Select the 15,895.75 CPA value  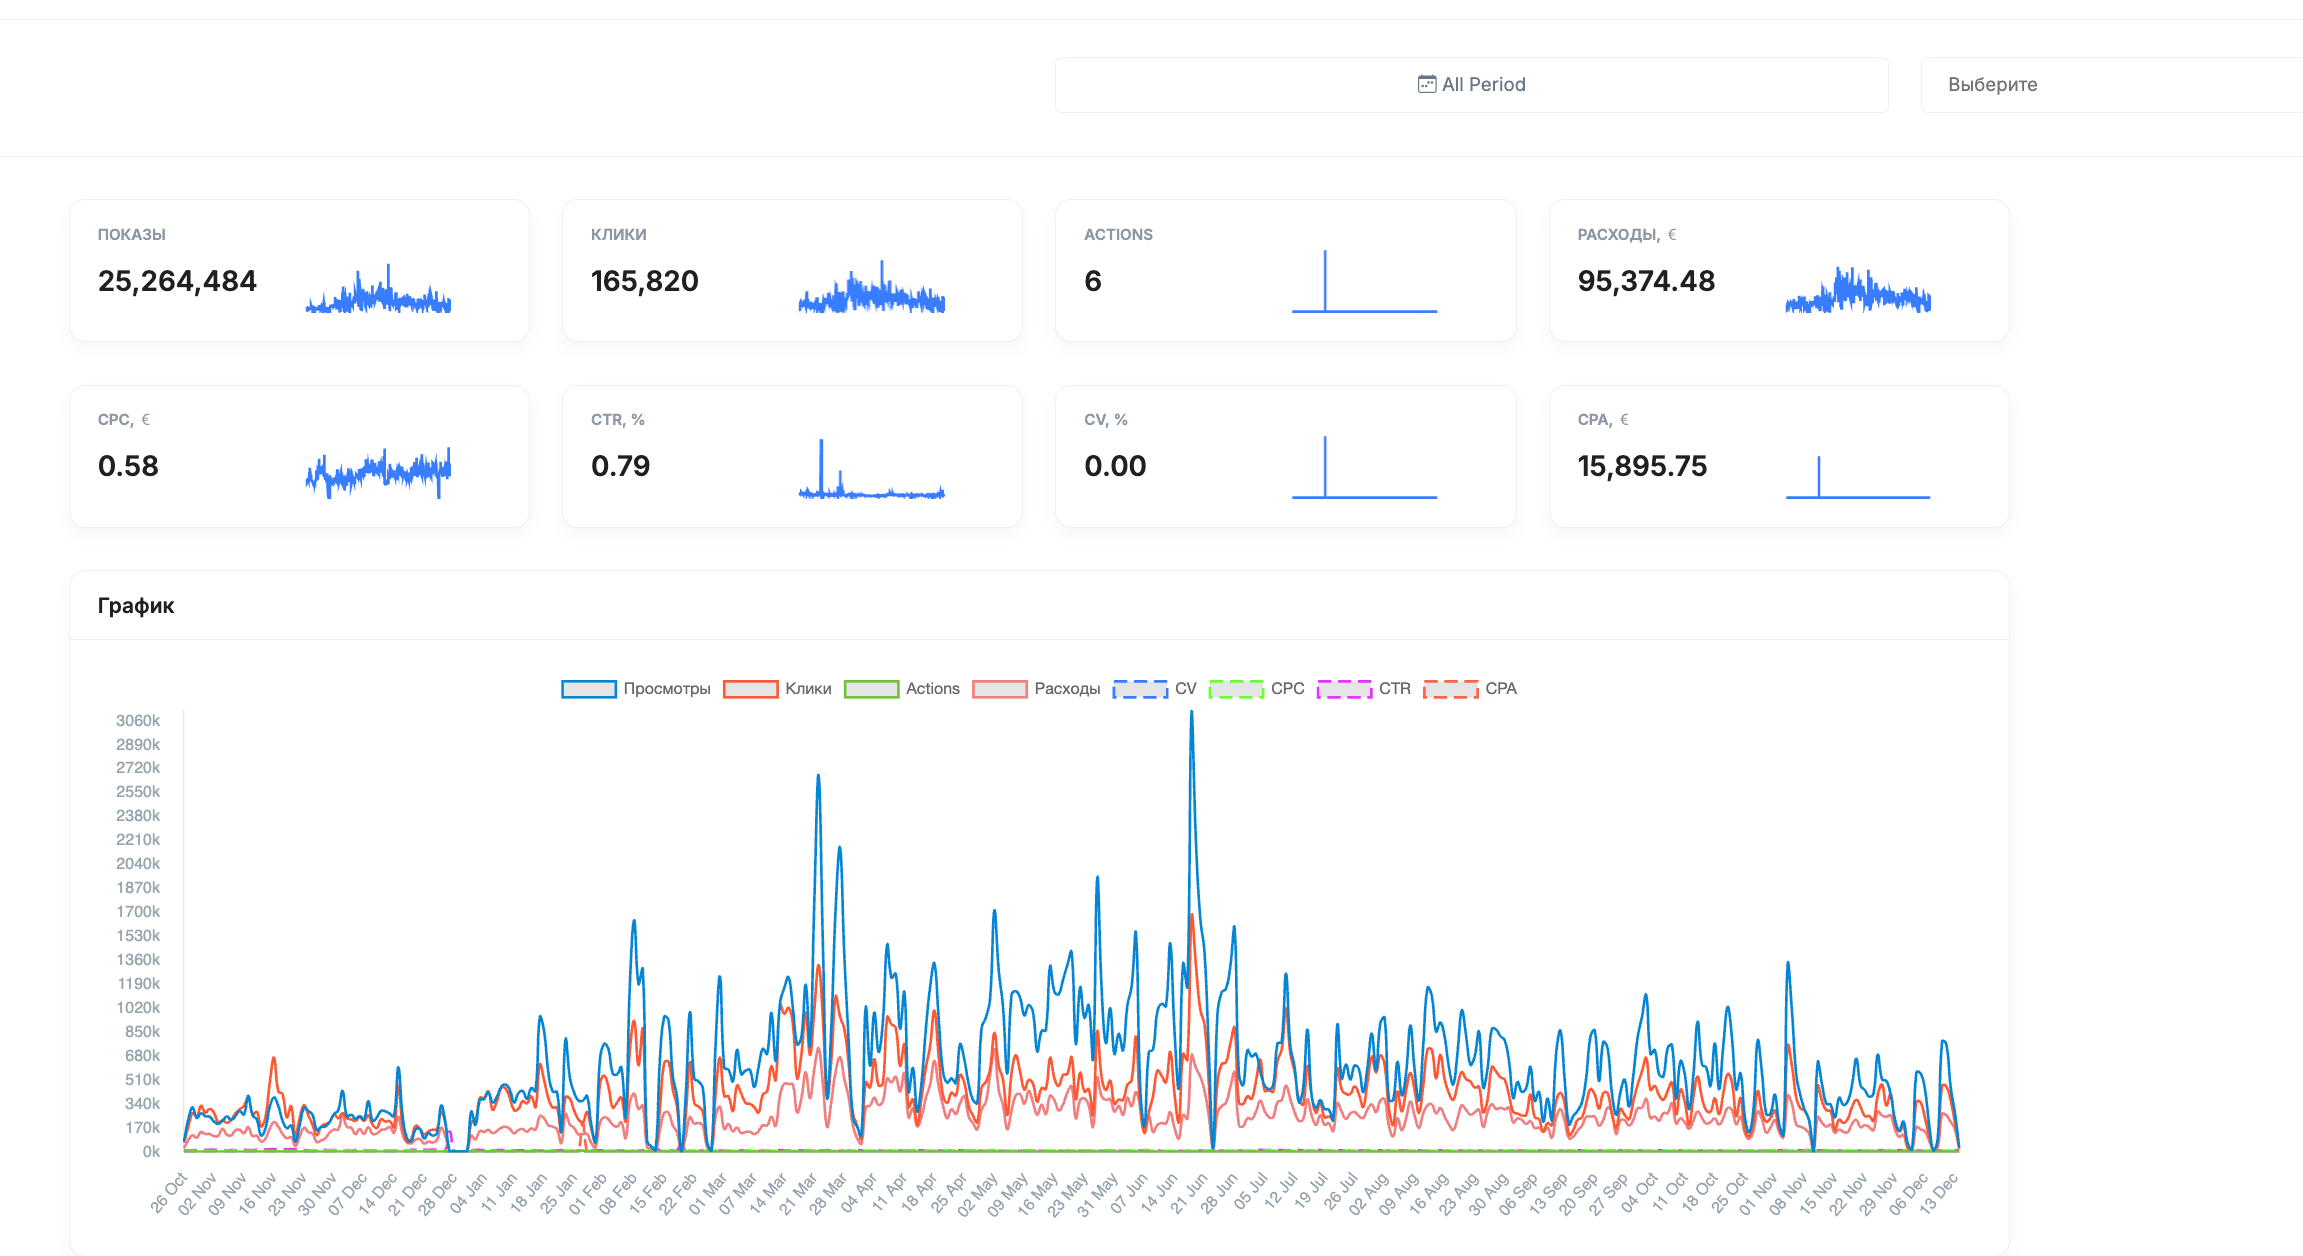pos(1642,466)
